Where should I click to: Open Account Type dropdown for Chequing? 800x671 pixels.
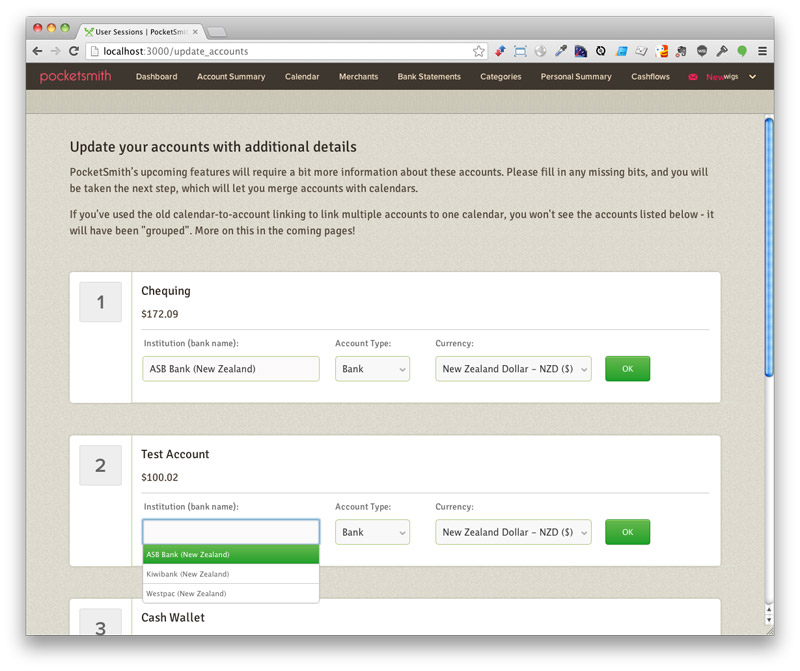click(x=372, y=369)
